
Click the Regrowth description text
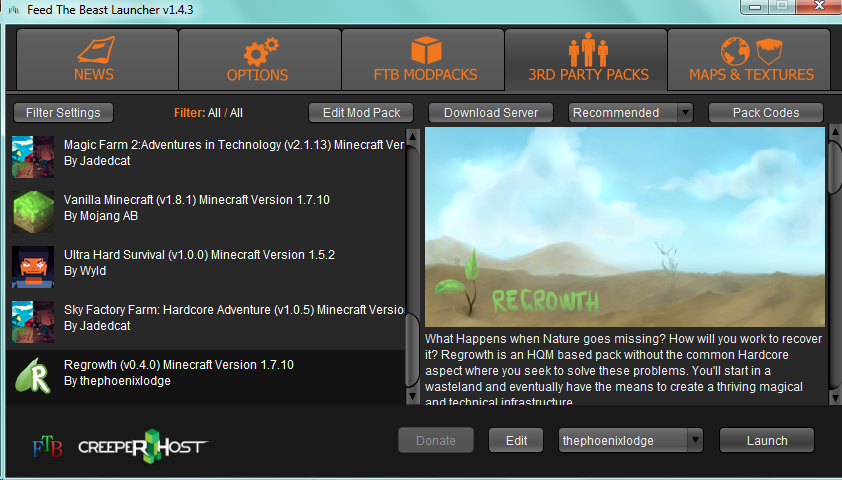click(623, 370)
